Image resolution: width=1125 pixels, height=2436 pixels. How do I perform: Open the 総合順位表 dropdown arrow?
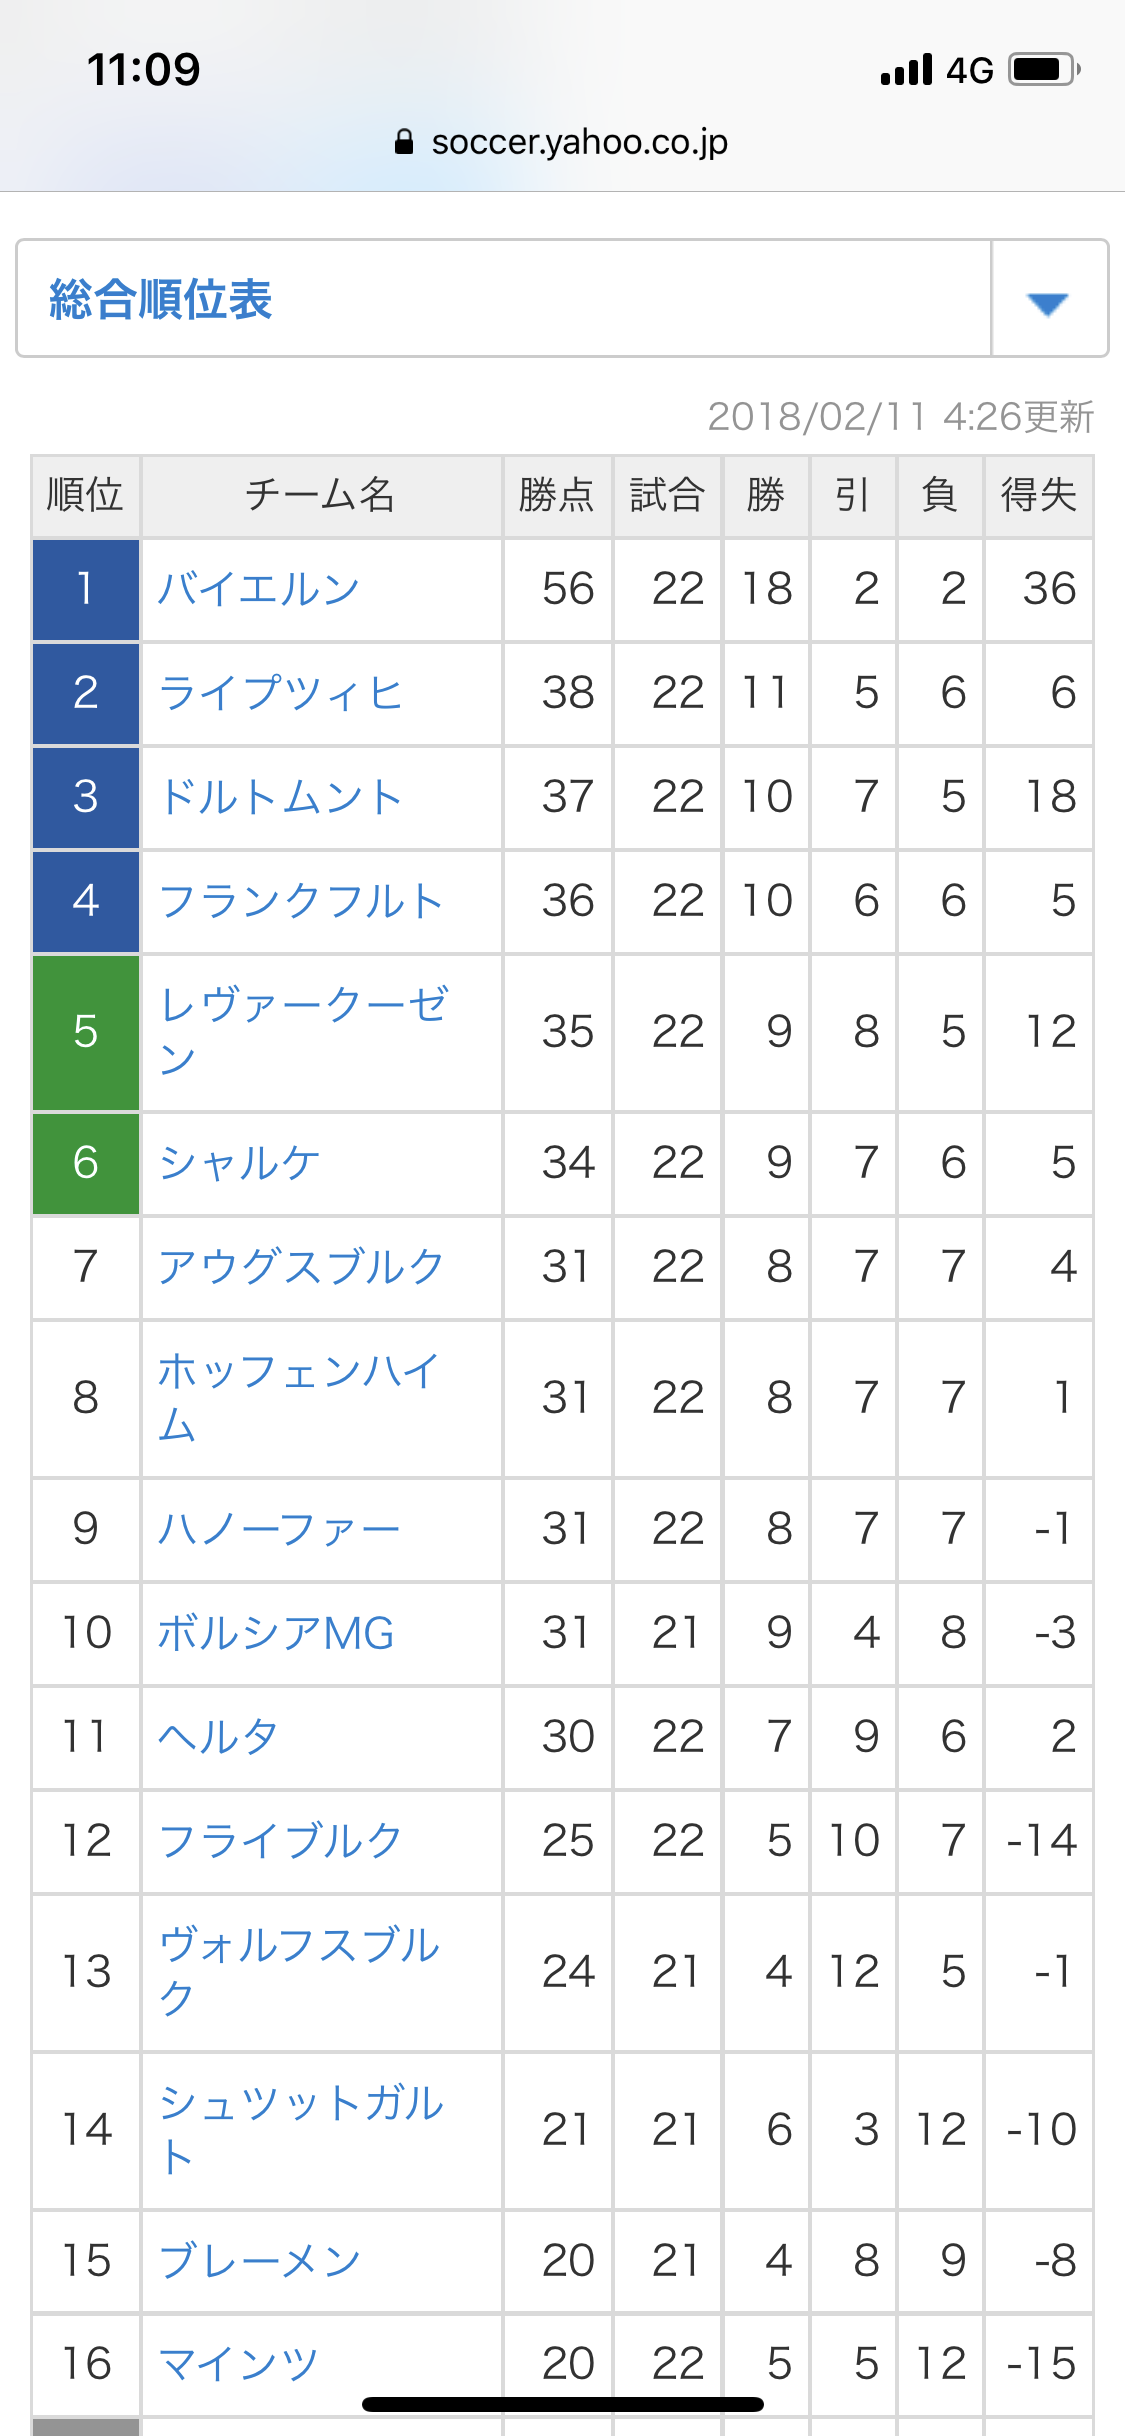(x=1048, y=301)
